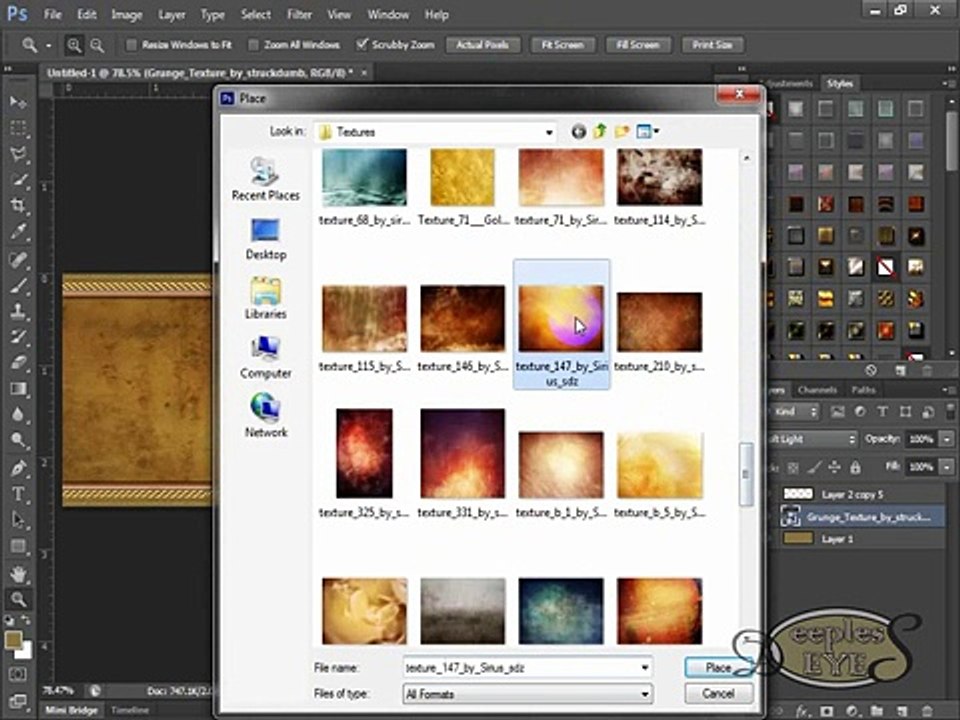Enable Zoom All Windows checkbox
This screenshot has width=960, height=720.
tap(253, 45)
